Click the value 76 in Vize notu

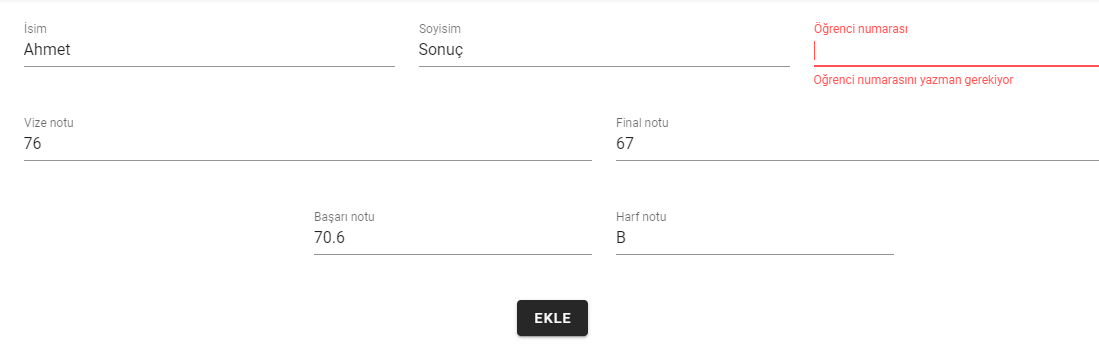[x=32, y=144]
